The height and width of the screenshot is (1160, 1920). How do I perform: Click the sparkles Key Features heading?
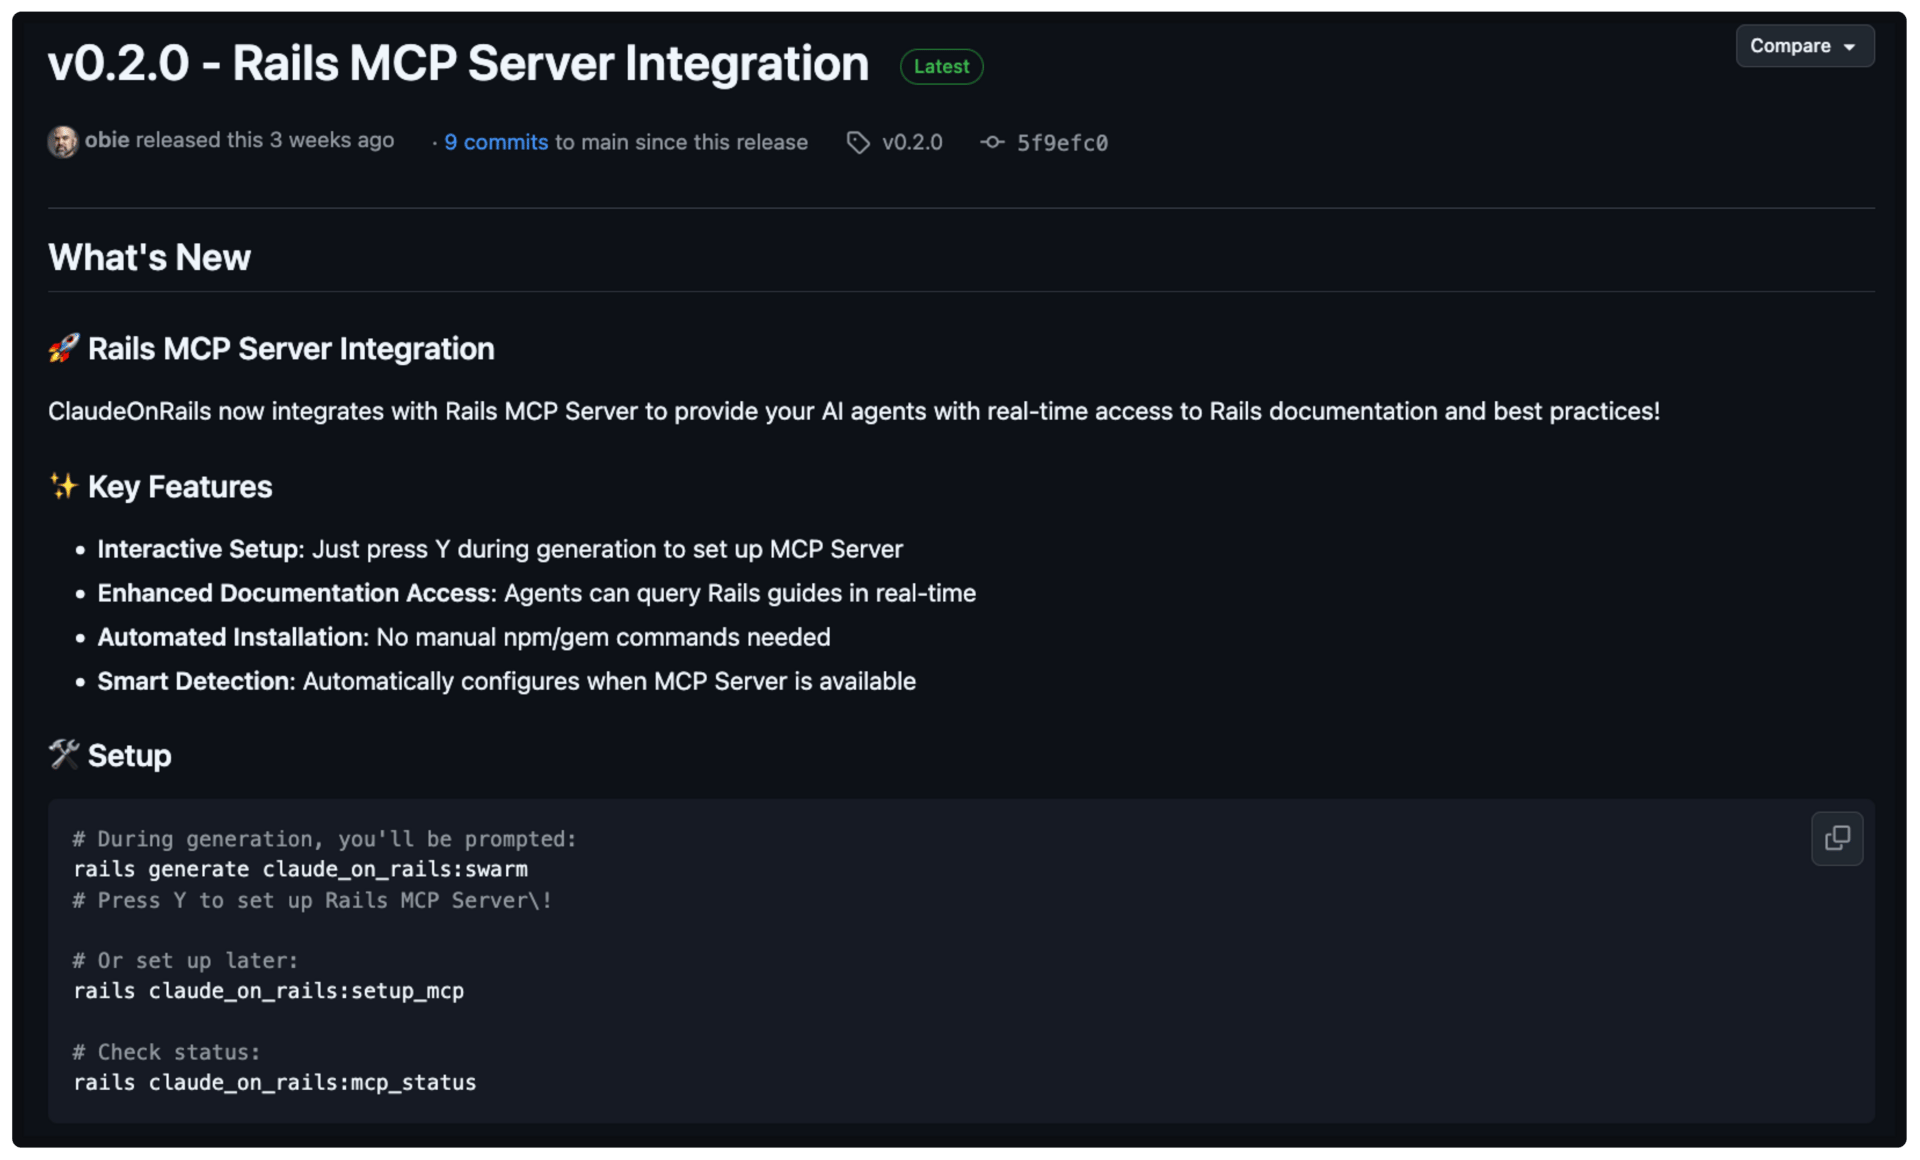pyautogui.click(x=160, y=487)
